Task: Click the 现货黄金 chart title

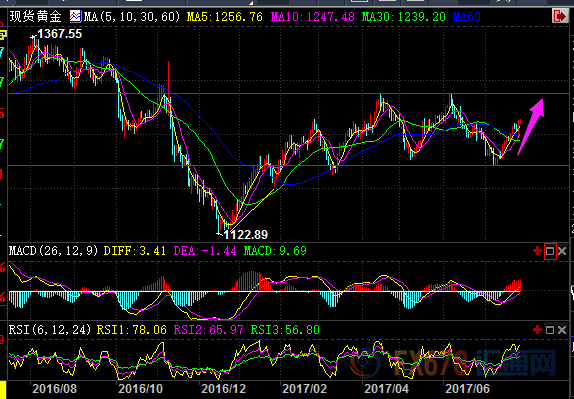Action: click(36, 17)
